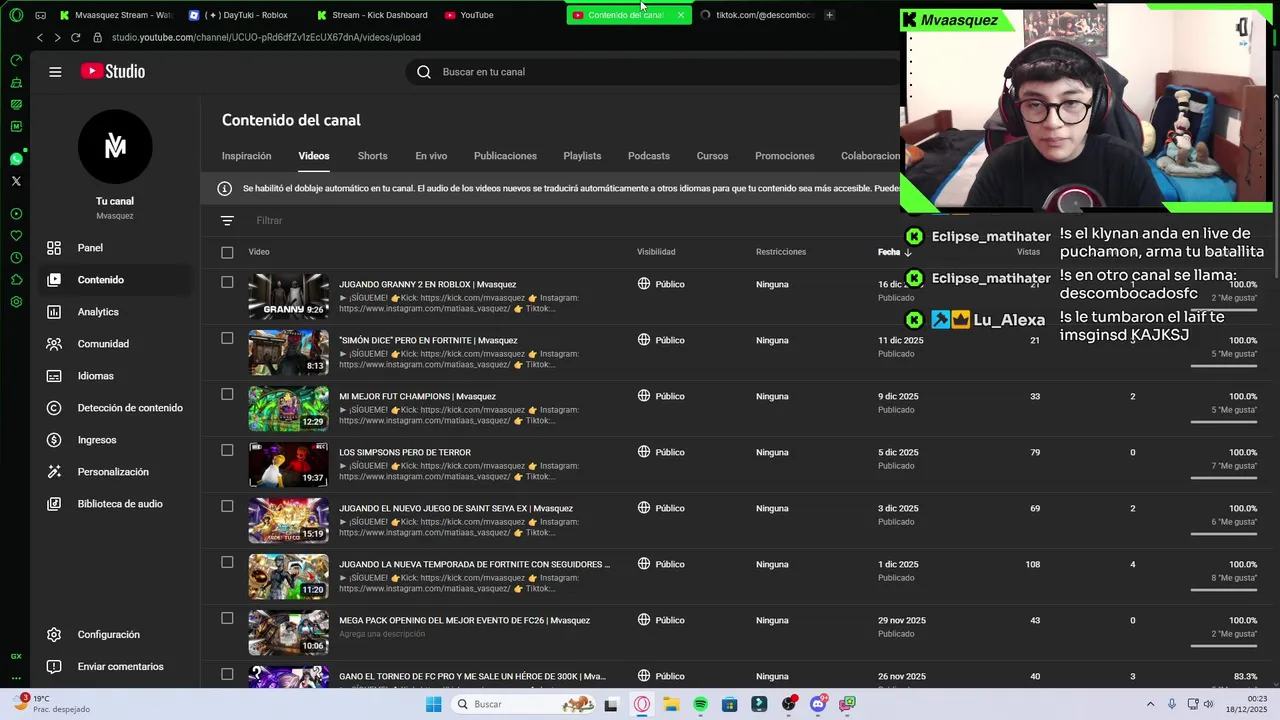The width and height of the screenshot is (1280, 720).
Task: Open Detección de contenido copyright icon
Action: point(54,408)
